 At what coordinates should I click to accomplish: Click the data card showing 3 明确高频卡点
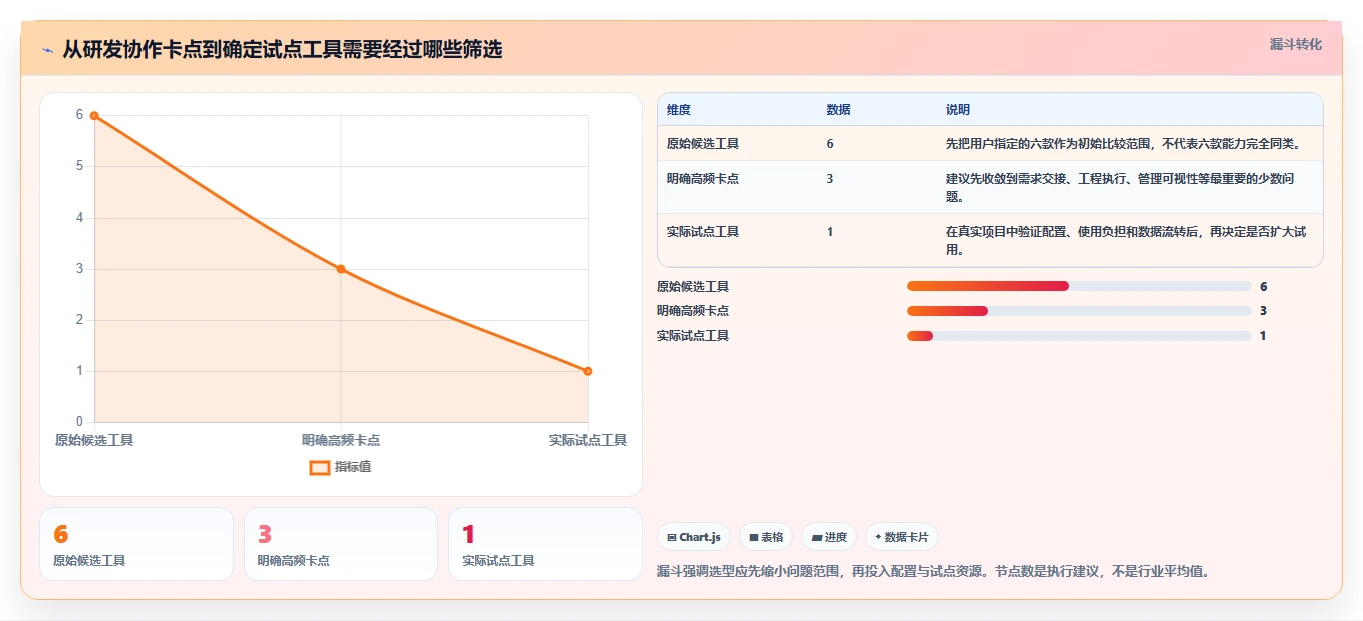click(341, 544)
